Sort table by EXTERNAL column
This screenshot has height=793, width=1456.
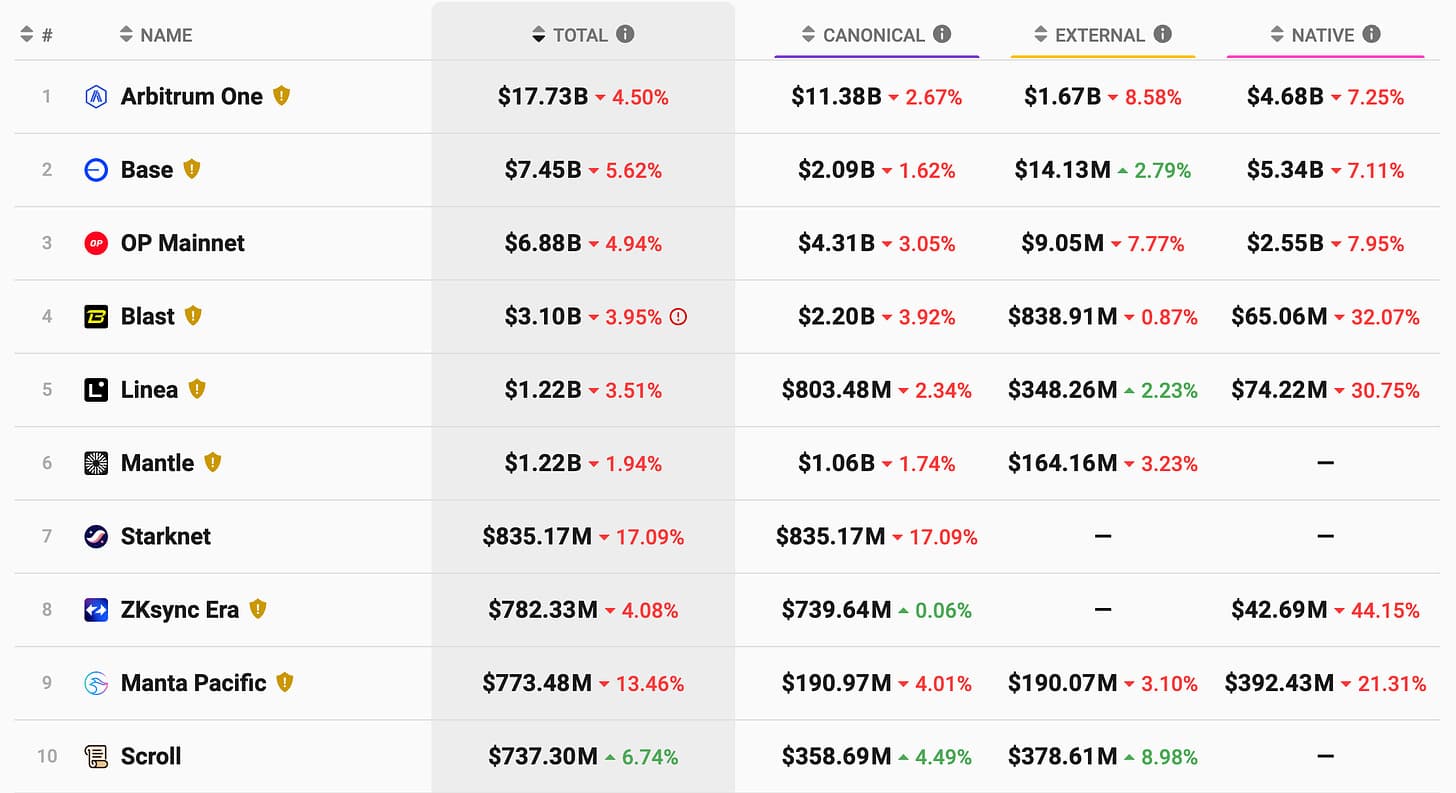1089,35
